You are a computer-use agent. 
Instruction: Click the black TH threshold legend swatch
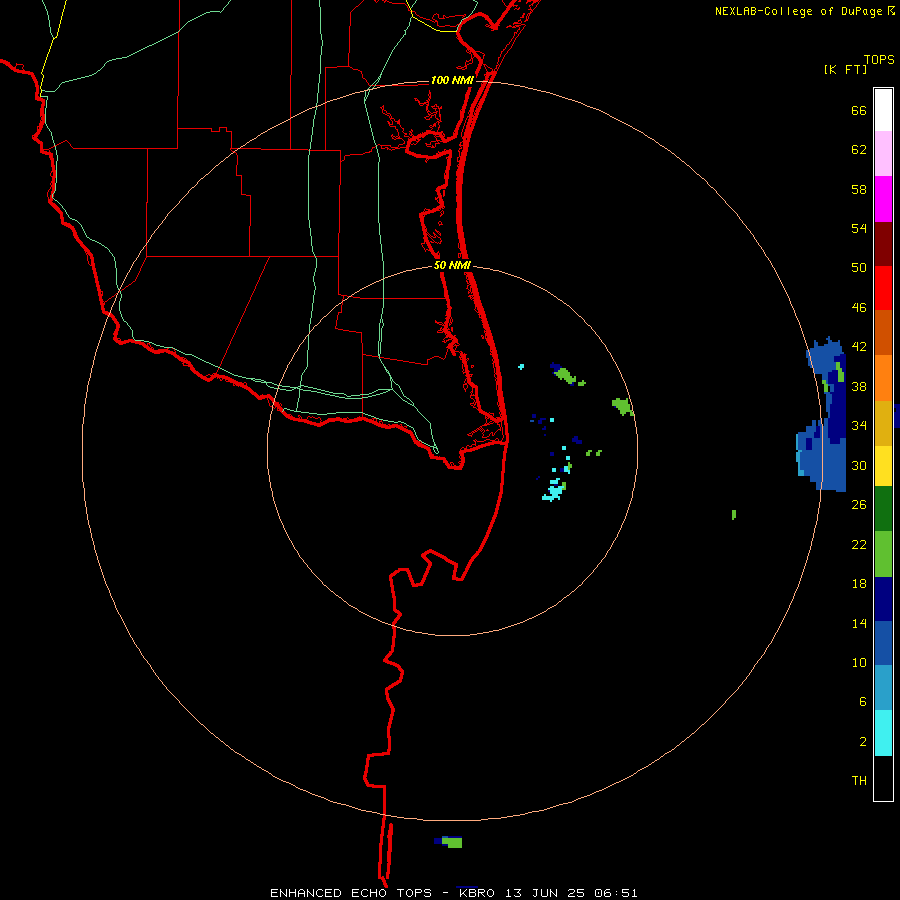pyautogui.click(x=883, y=778)
